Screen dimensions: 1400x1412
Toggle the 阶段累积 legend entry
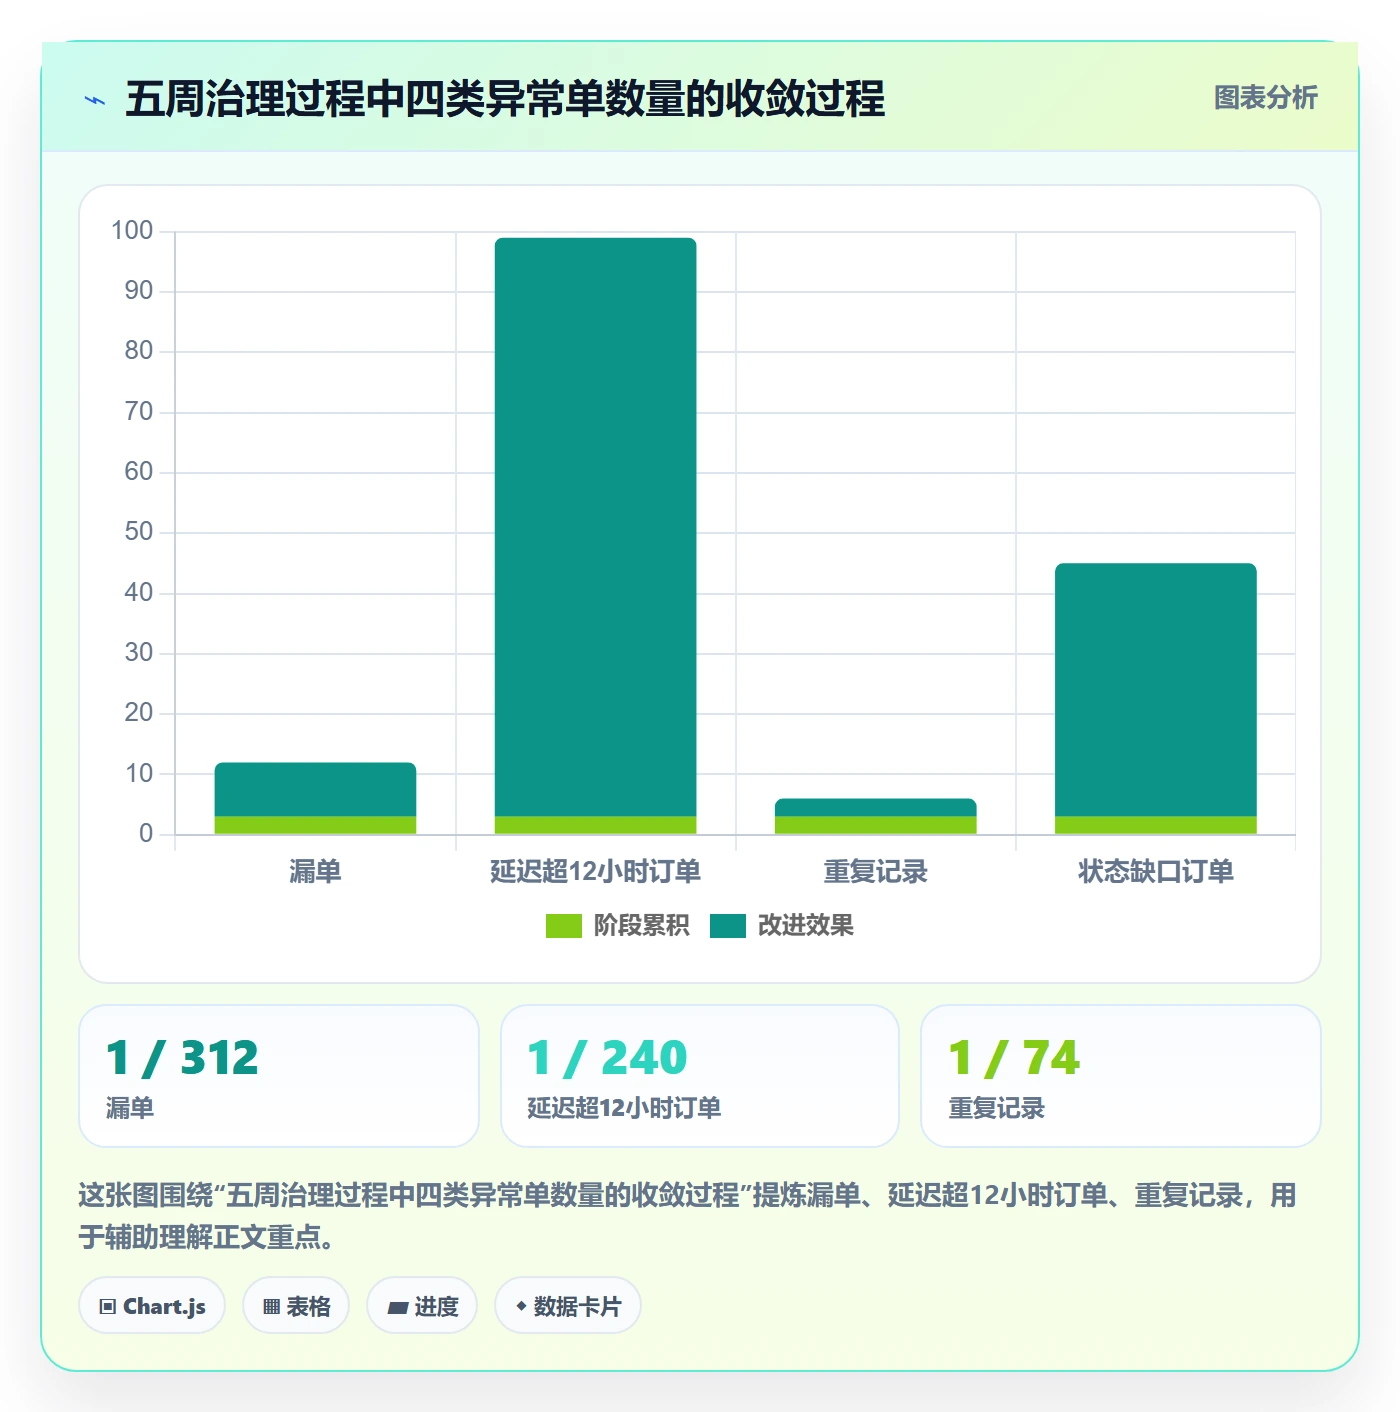[x=617, y=926]
